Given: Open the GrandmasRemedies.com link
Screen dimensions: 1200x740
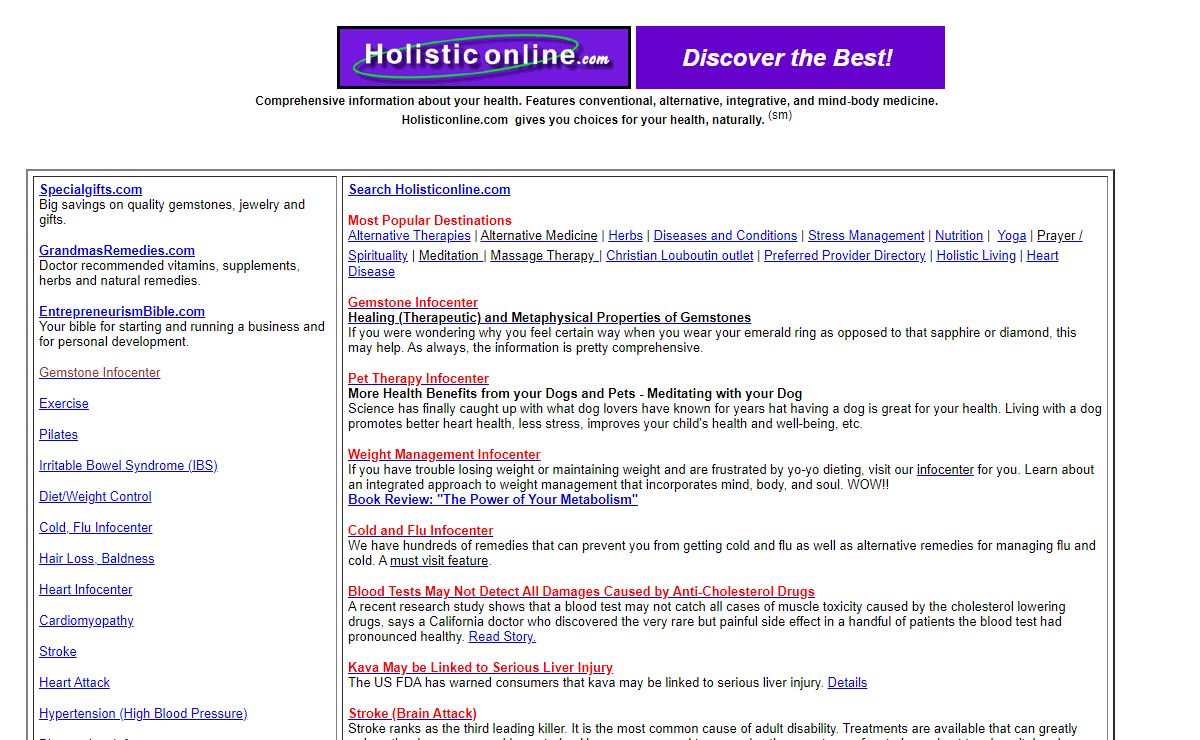Looking at the screenshot, I should (117, 250).
